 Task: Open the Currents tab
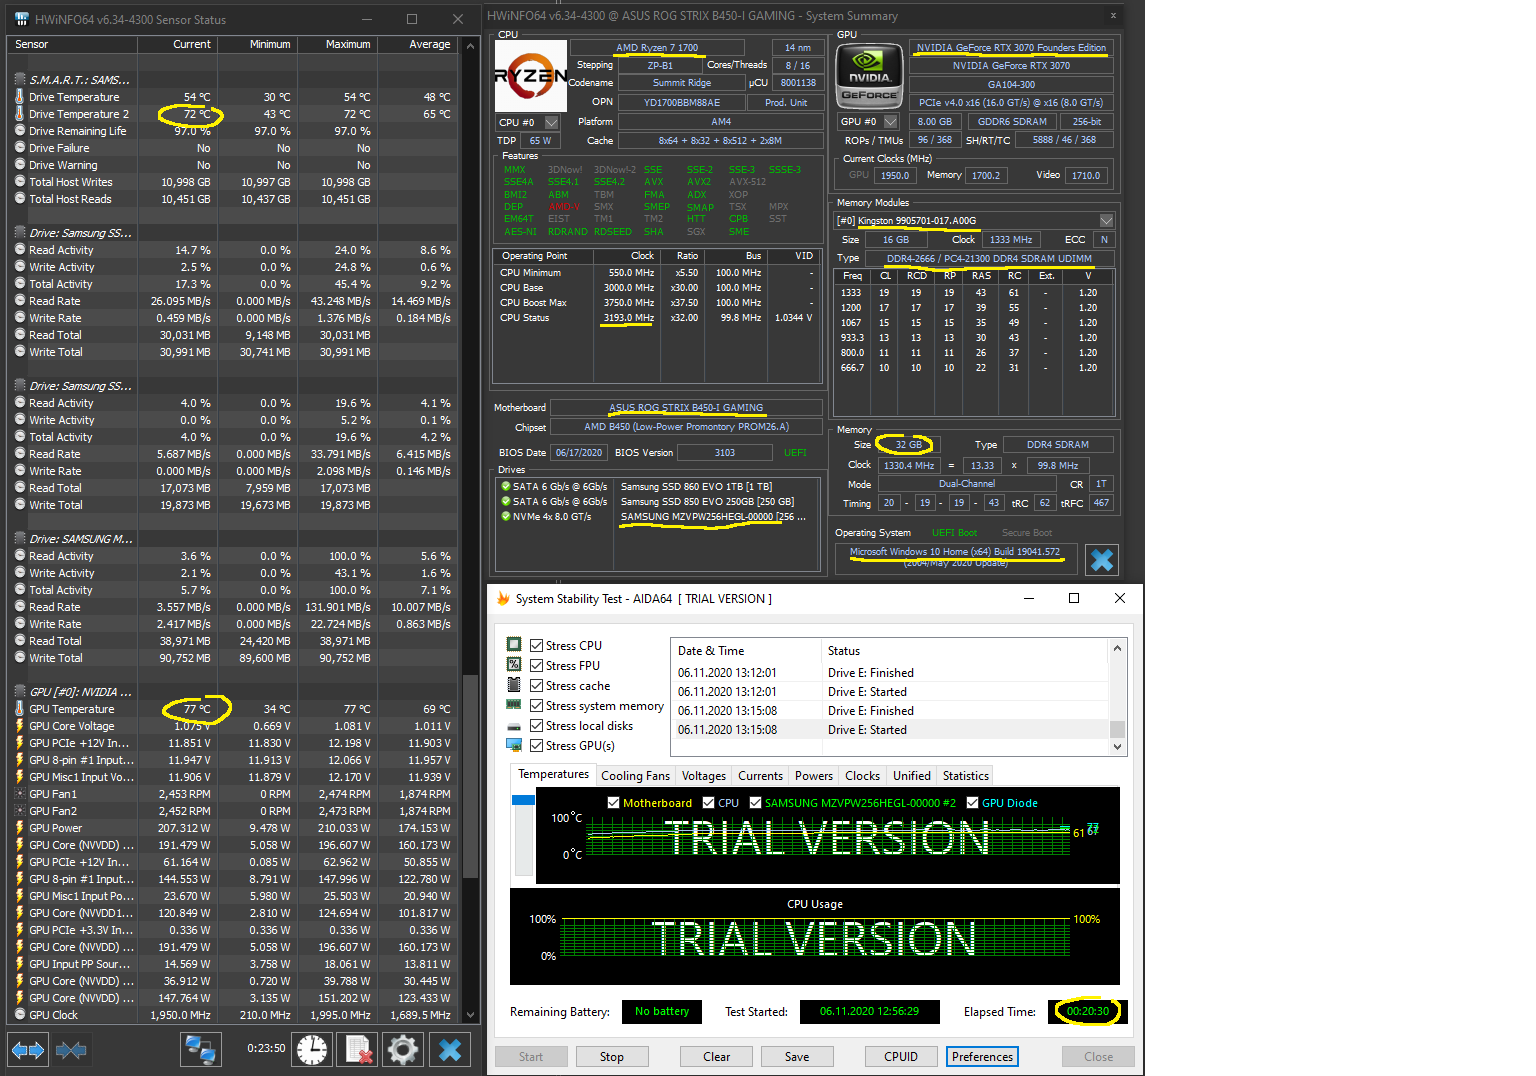point(761,776)
